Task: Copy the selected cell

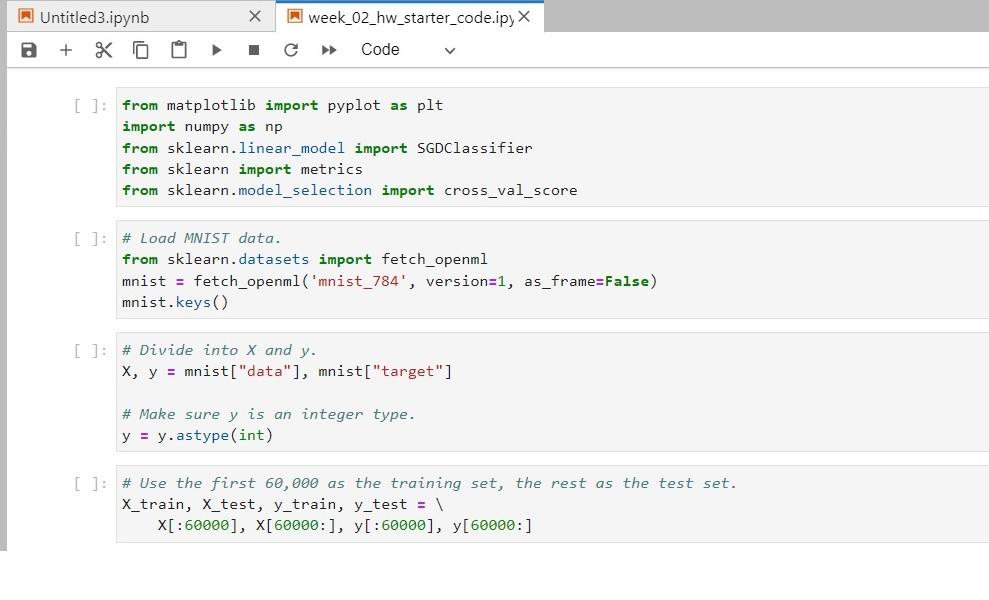Action: (x=140, y=49)
